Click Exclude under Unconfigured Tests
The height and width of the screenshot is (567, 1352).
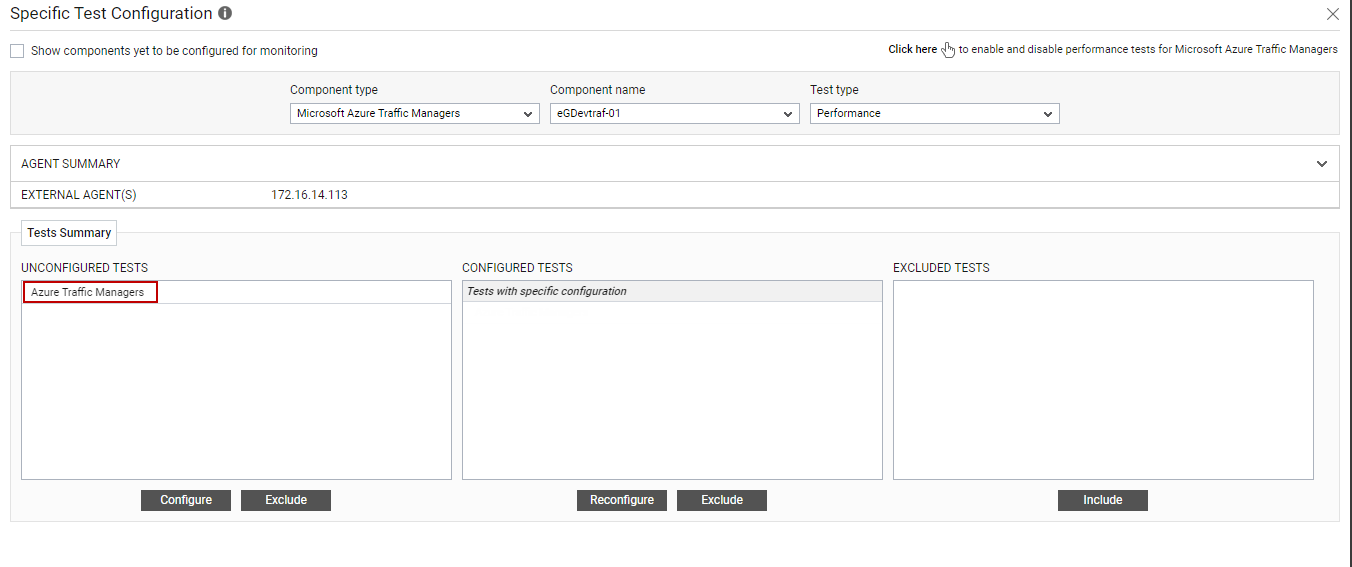pos(286,500)
